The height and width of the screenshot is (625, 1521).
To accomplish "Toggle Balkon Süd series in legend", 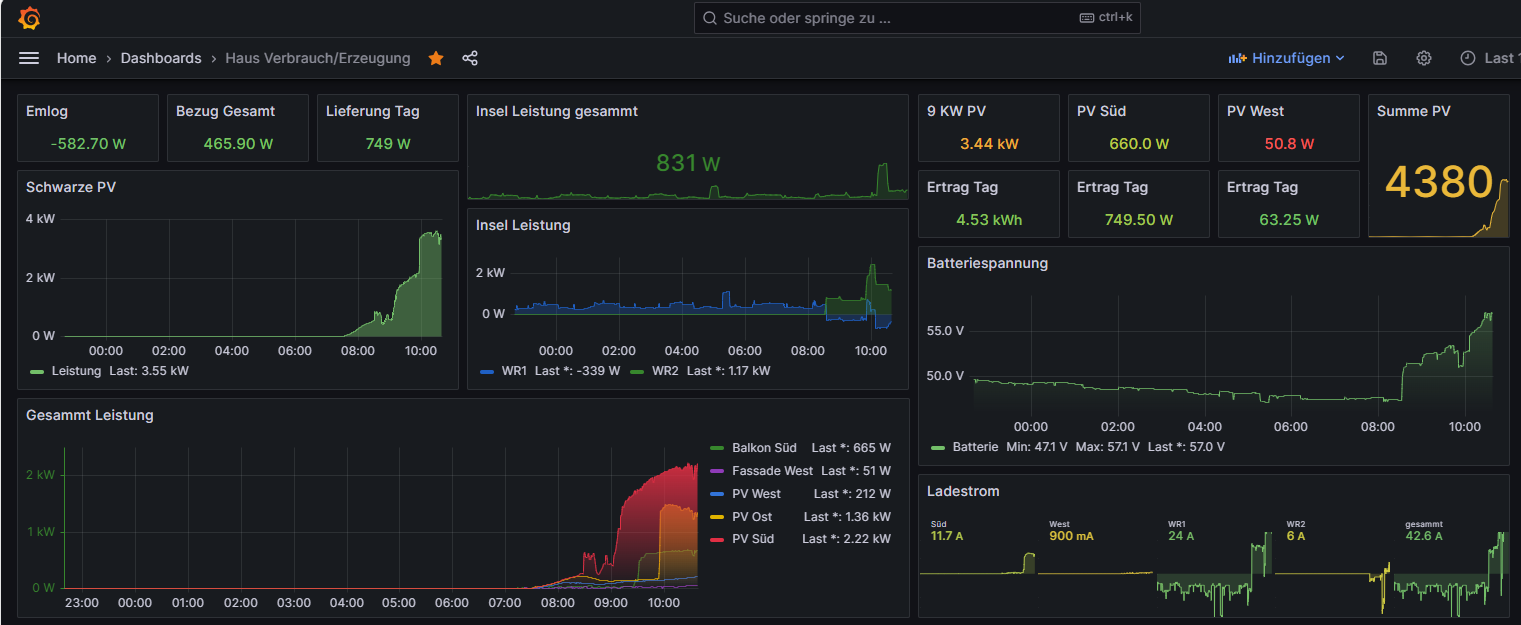I will coord(764,448).
